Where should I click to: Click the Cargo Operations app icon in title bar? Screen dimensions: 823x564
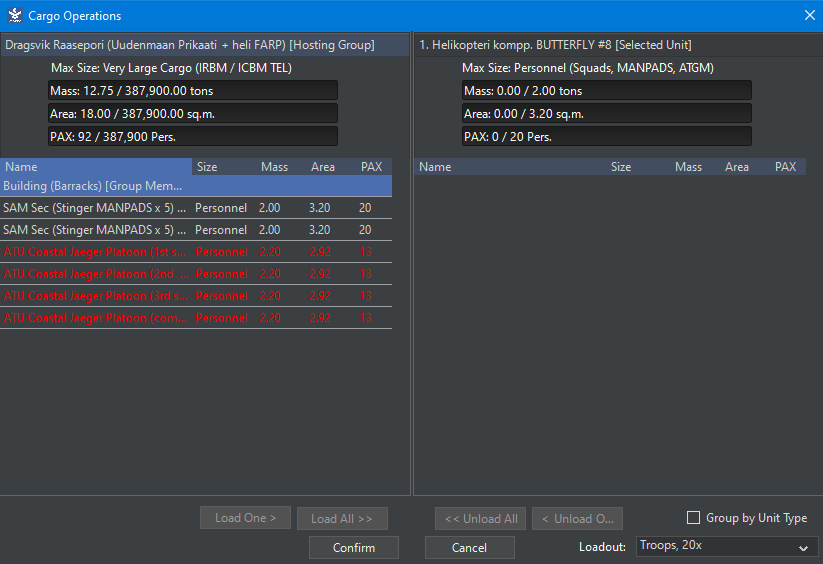[x=15, y=15]
